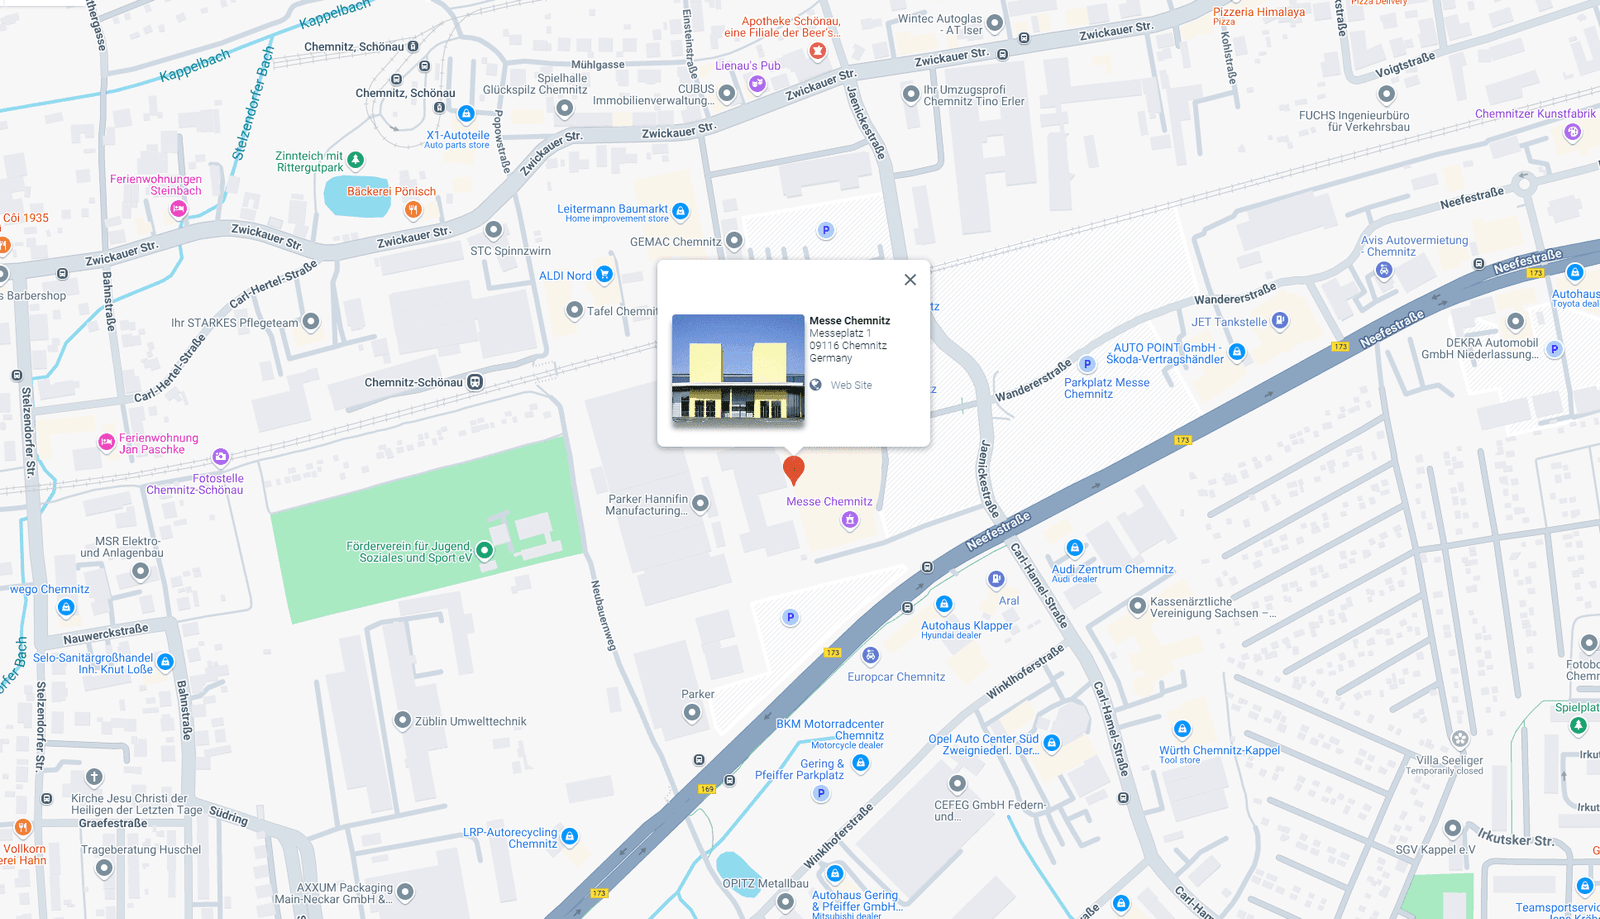Viewport: 1600px width, 919px height.
Task: Select the Züblin Umwelttechnik marker
Action: (x=403, y=720)
